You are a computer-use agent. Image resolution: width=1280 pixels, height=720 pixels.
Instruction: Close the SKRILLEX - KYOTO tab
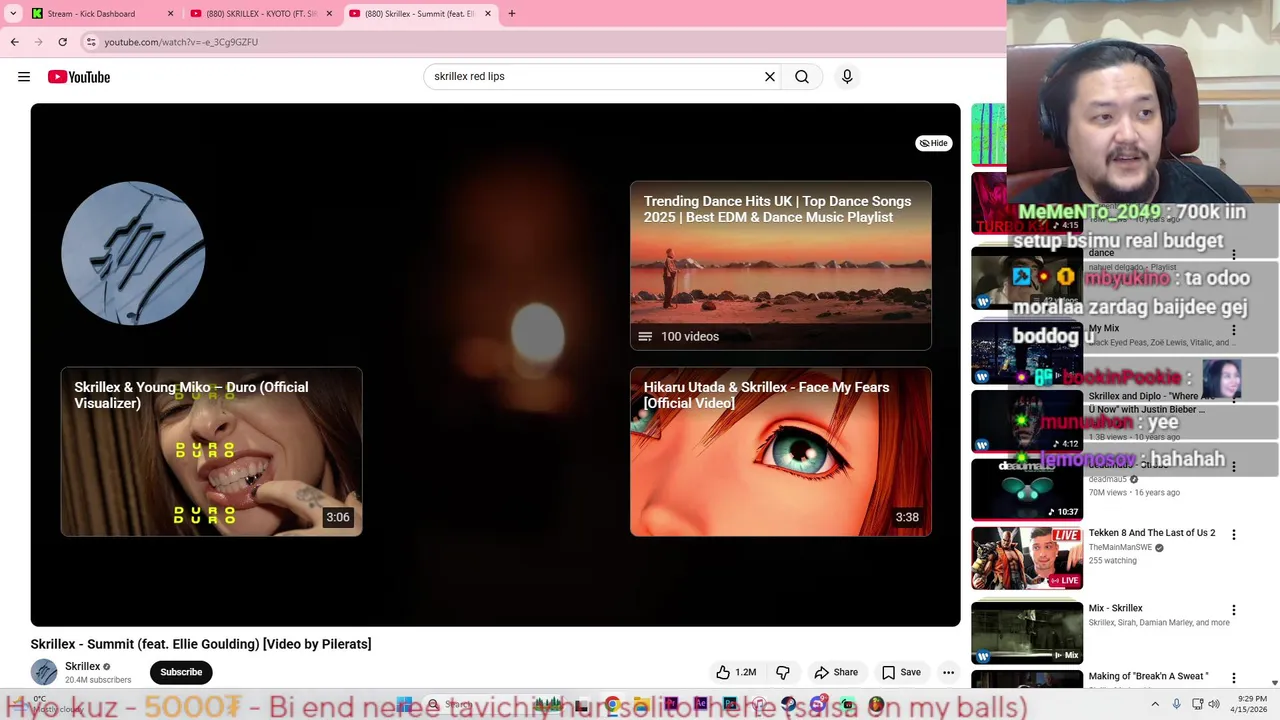coord(329,14)
